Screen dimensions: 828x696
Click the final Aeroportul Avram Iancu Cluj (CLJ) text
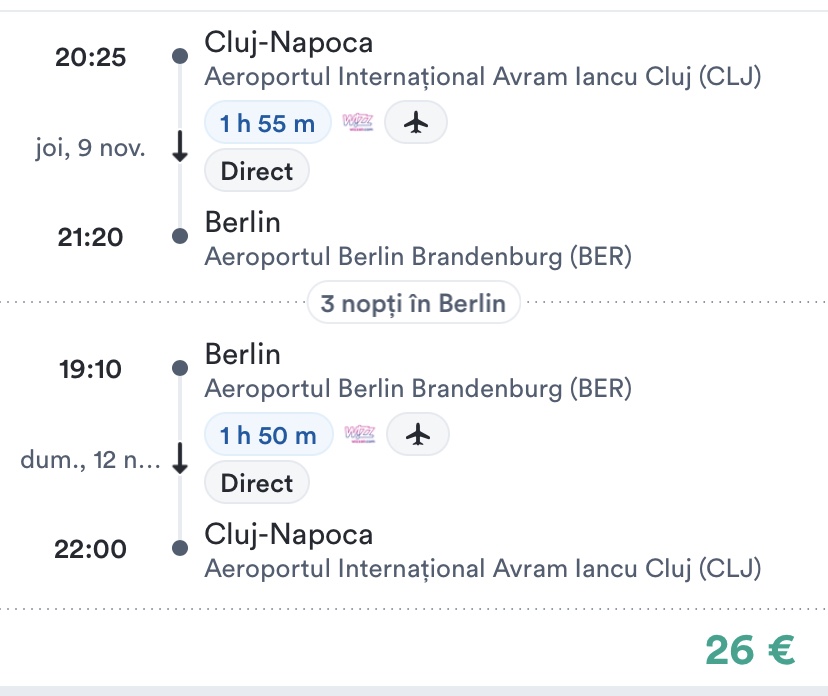click(x=482, y=569)
